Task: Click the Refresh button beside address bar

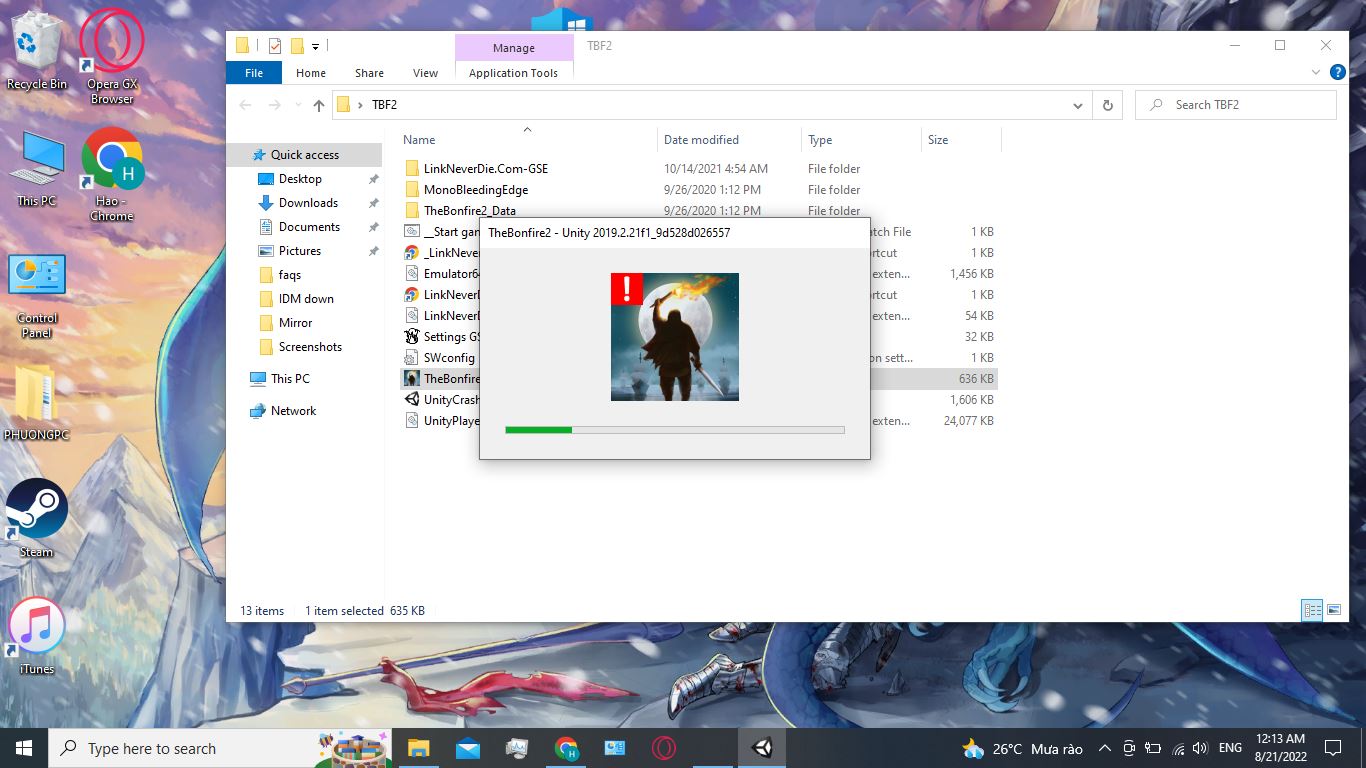Action: (1107, 105)
